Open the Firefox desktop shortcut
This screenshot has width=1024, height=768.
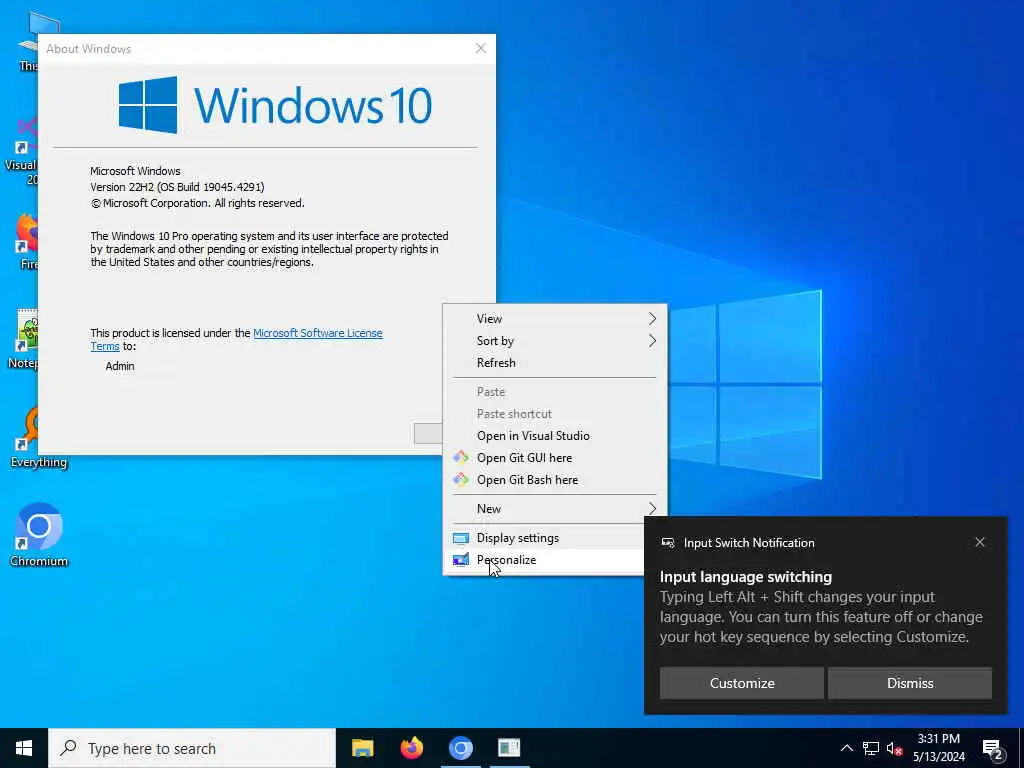pos(25,240)
